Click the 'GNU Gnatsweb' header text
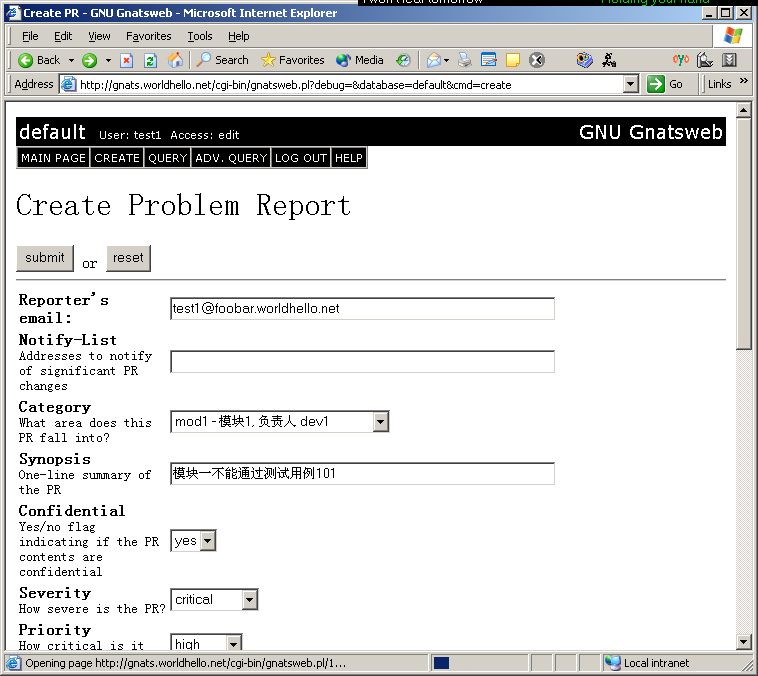758x676 pixels. pyautogui.click(x=651, y=132)
